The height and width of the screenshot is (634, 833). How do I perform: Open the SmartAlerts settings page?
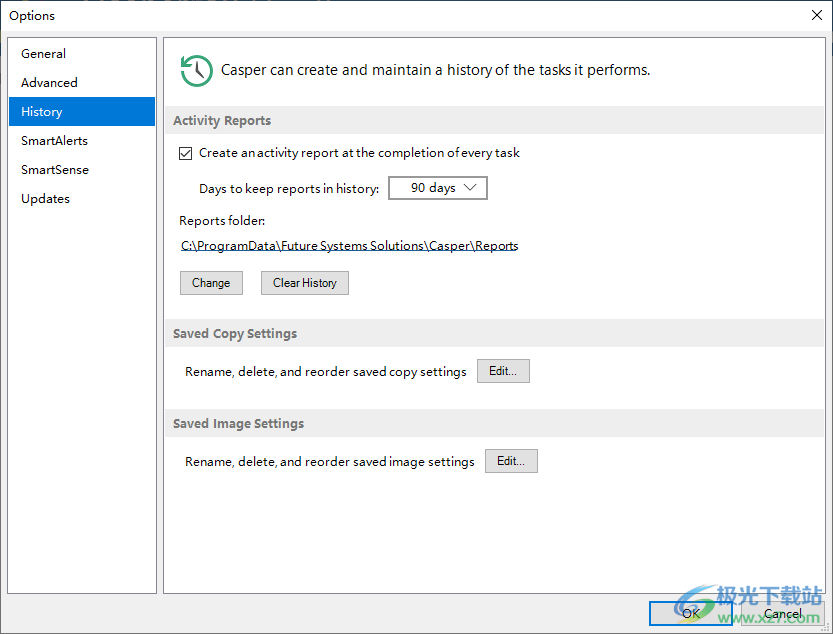(x=55, y=141)
